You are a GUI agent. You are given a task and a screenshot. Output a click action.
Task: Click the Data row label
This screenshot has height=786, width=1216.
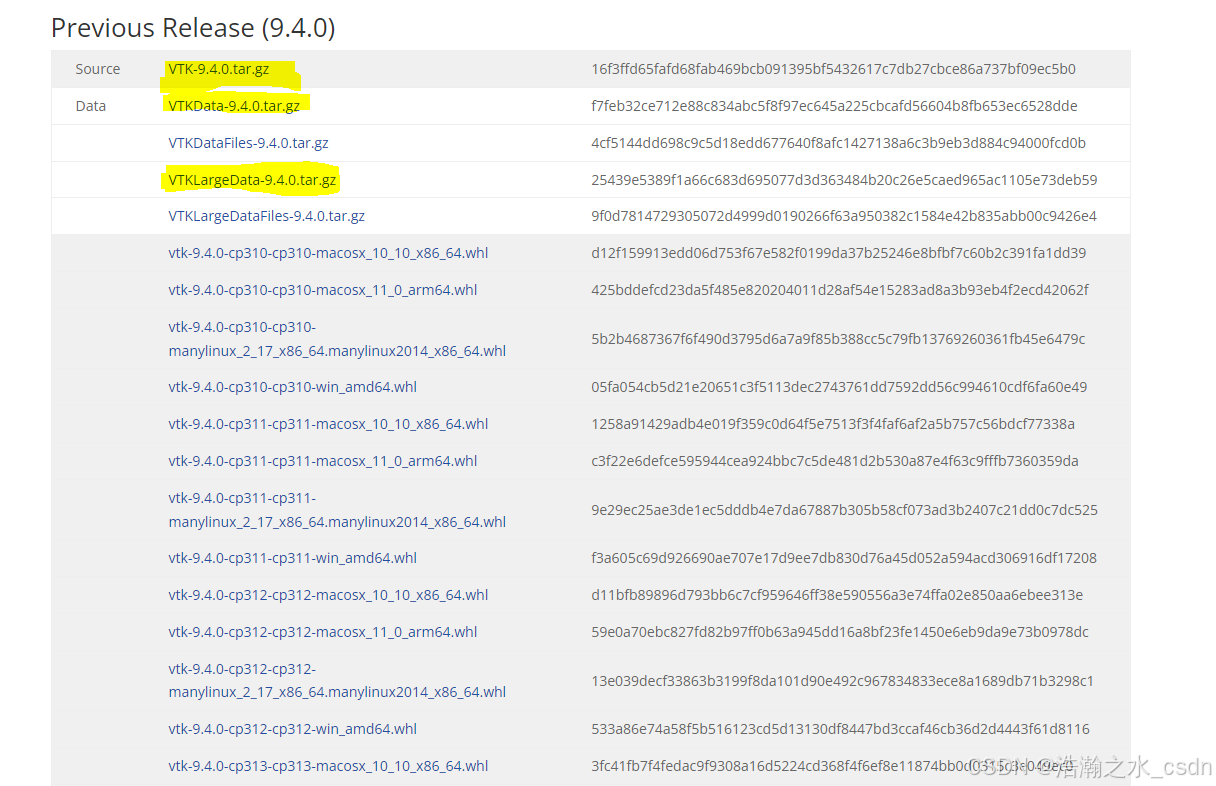point(90,106)
